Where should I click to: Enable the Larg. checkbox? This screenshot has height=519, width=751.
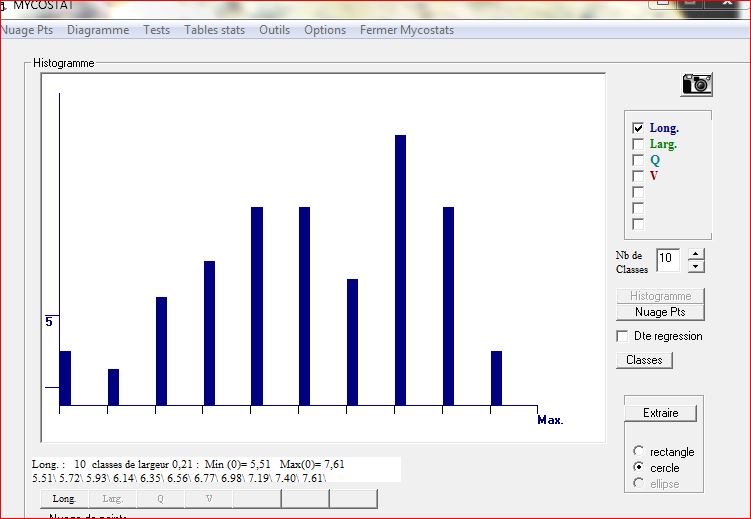coord(638,144)
